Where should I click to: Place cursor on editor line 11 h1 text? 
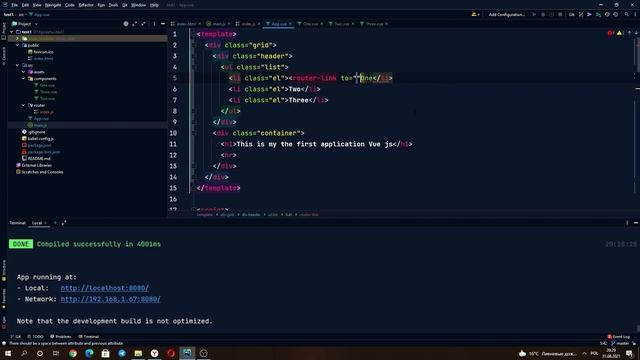tap(314, 144)
